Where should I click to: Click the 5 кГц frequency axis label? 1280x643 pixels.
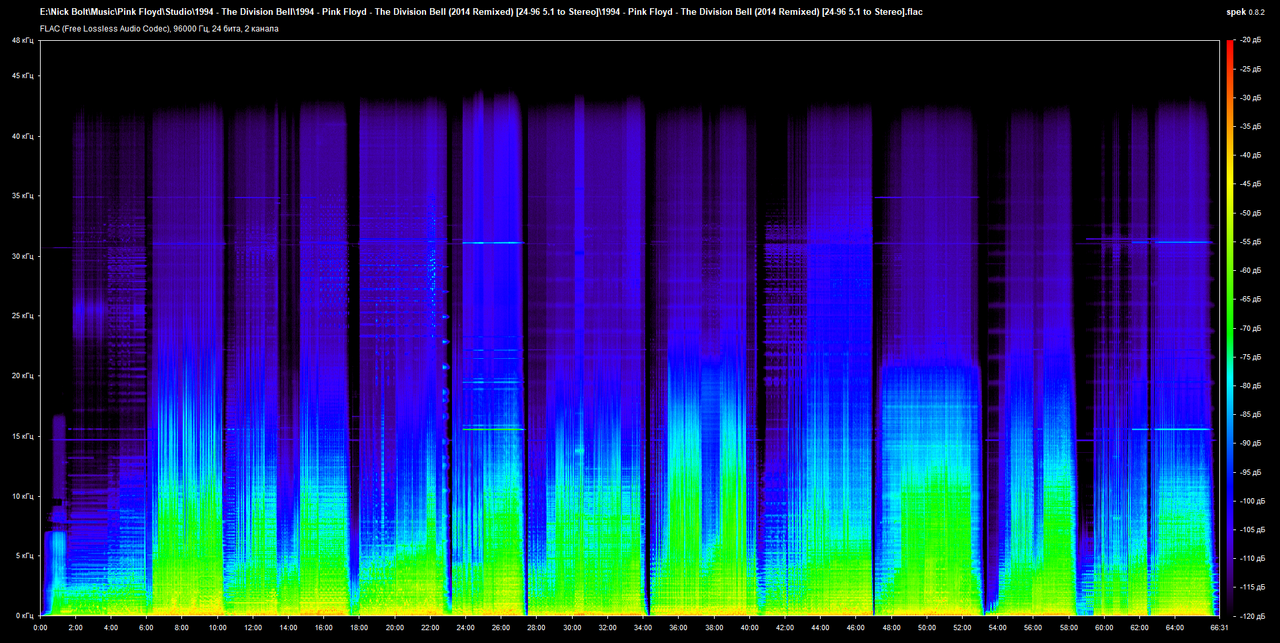pyautogui.click(x=25, y=556)
